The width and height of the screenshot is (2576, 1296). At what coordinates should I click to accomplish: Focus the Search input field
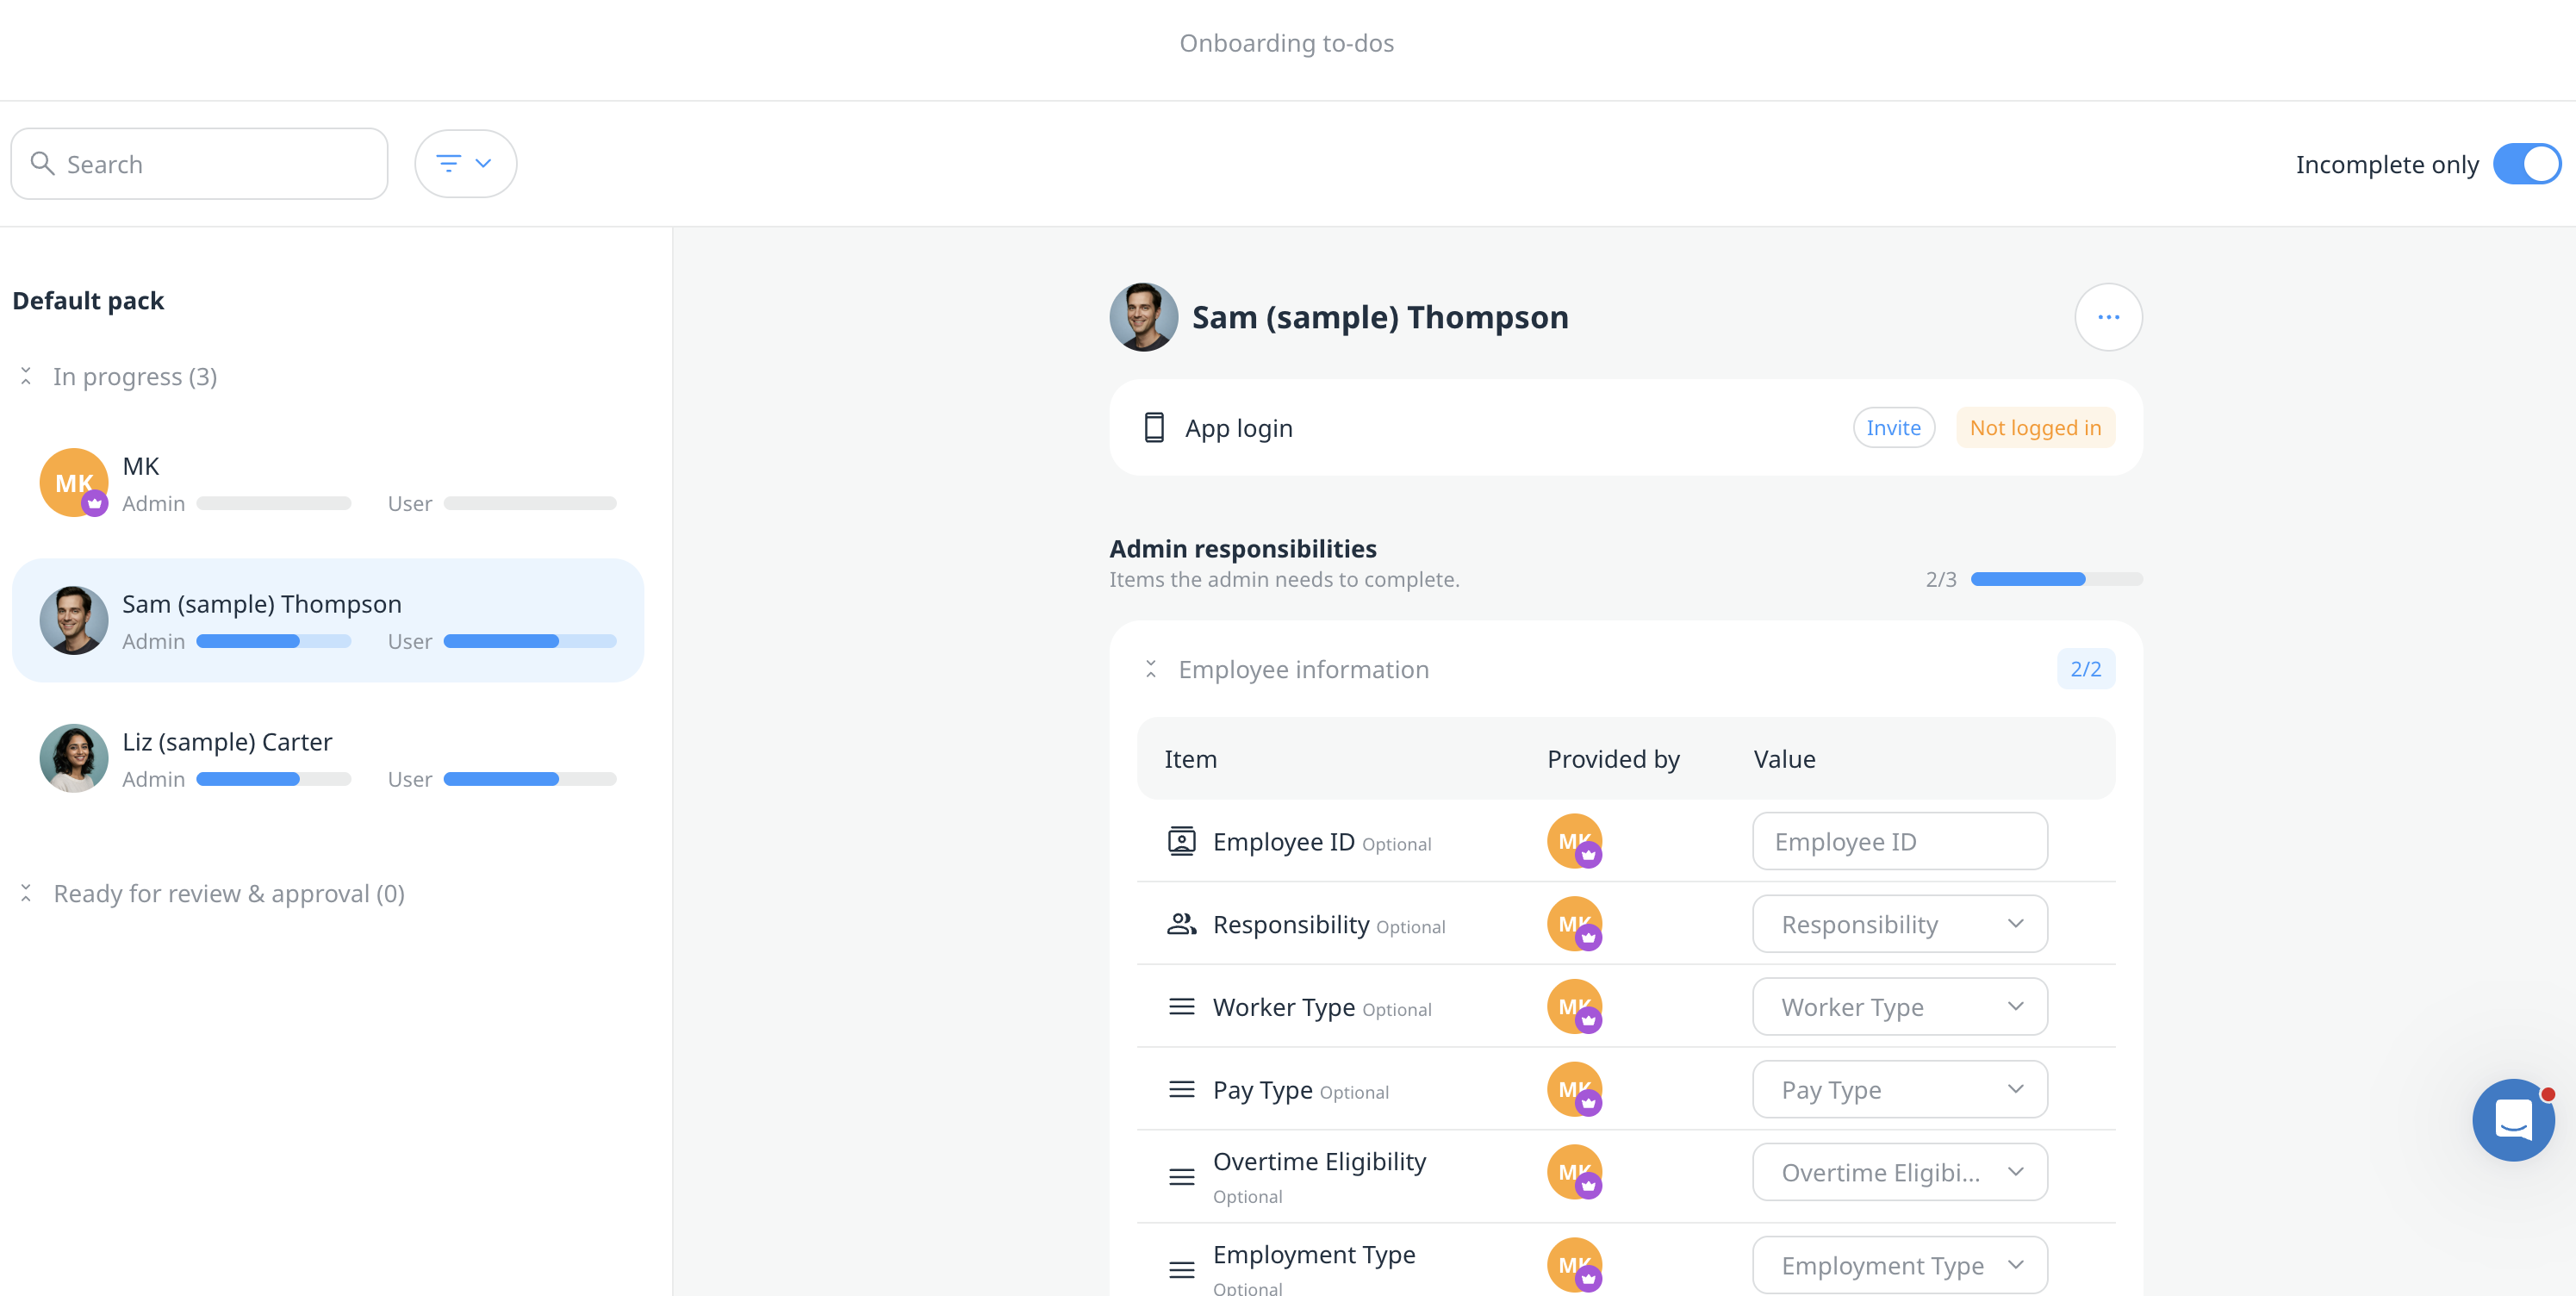(x=199, y=163)
